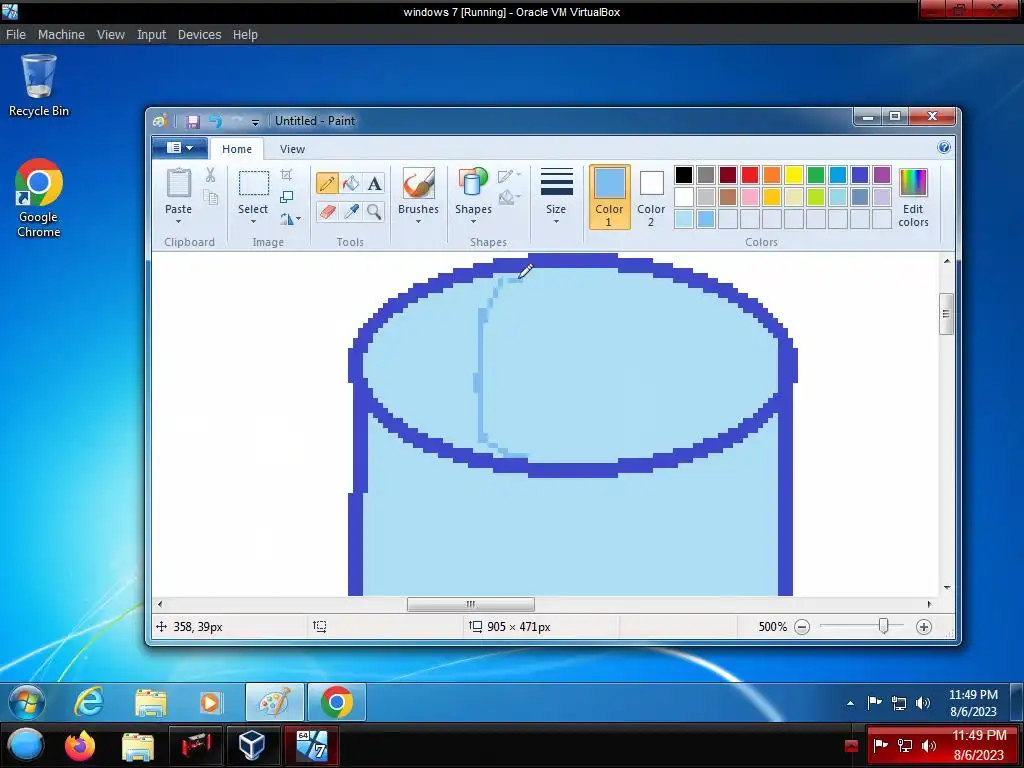Screen dimensions: 1024x768
Task: Open VirtualBox Devices menu
Action: 199,35
